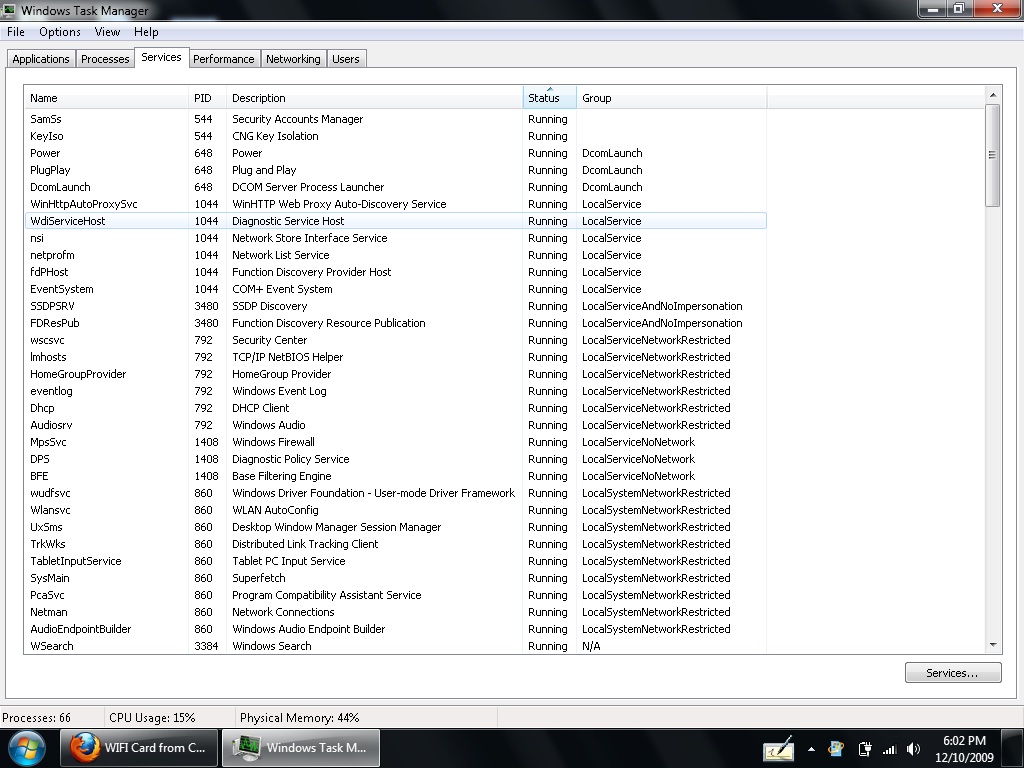Open the Windows Start orb
This screenshot has height=768, width=1024.
pyautogui.click(x=27, y=748)
